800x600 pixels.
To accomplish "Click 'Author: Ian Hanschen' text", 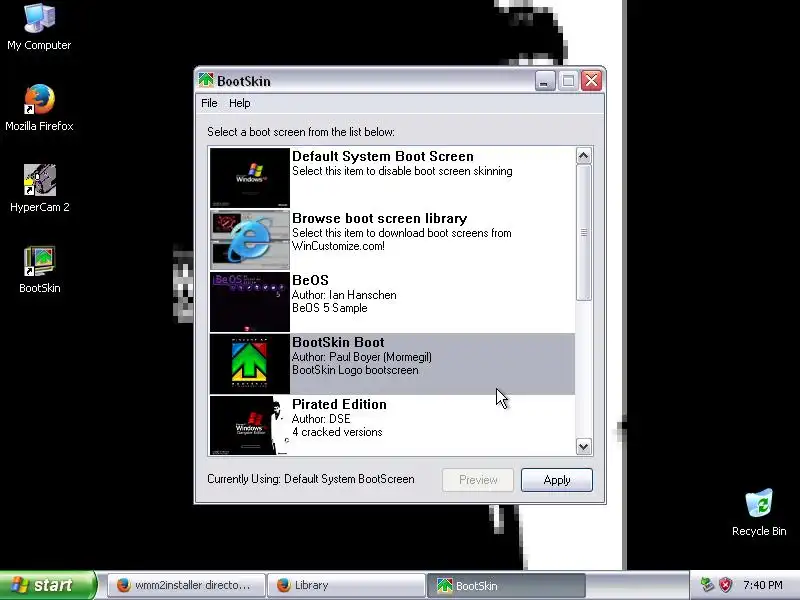I will (x=344, y=295).
